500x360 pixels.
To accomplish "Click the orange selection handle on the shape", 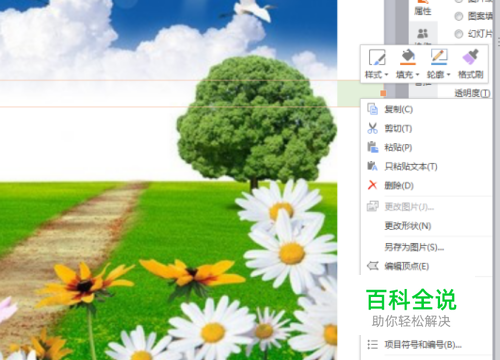I will point(383,93).
